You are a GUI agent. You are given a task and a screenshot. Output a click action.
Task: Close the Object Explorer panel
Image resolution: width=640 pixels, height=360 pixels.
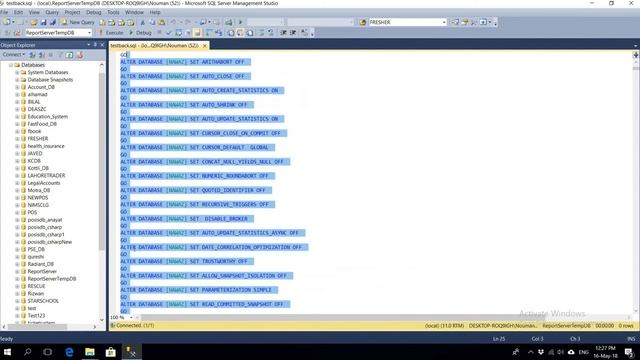[x=102, y=44]
